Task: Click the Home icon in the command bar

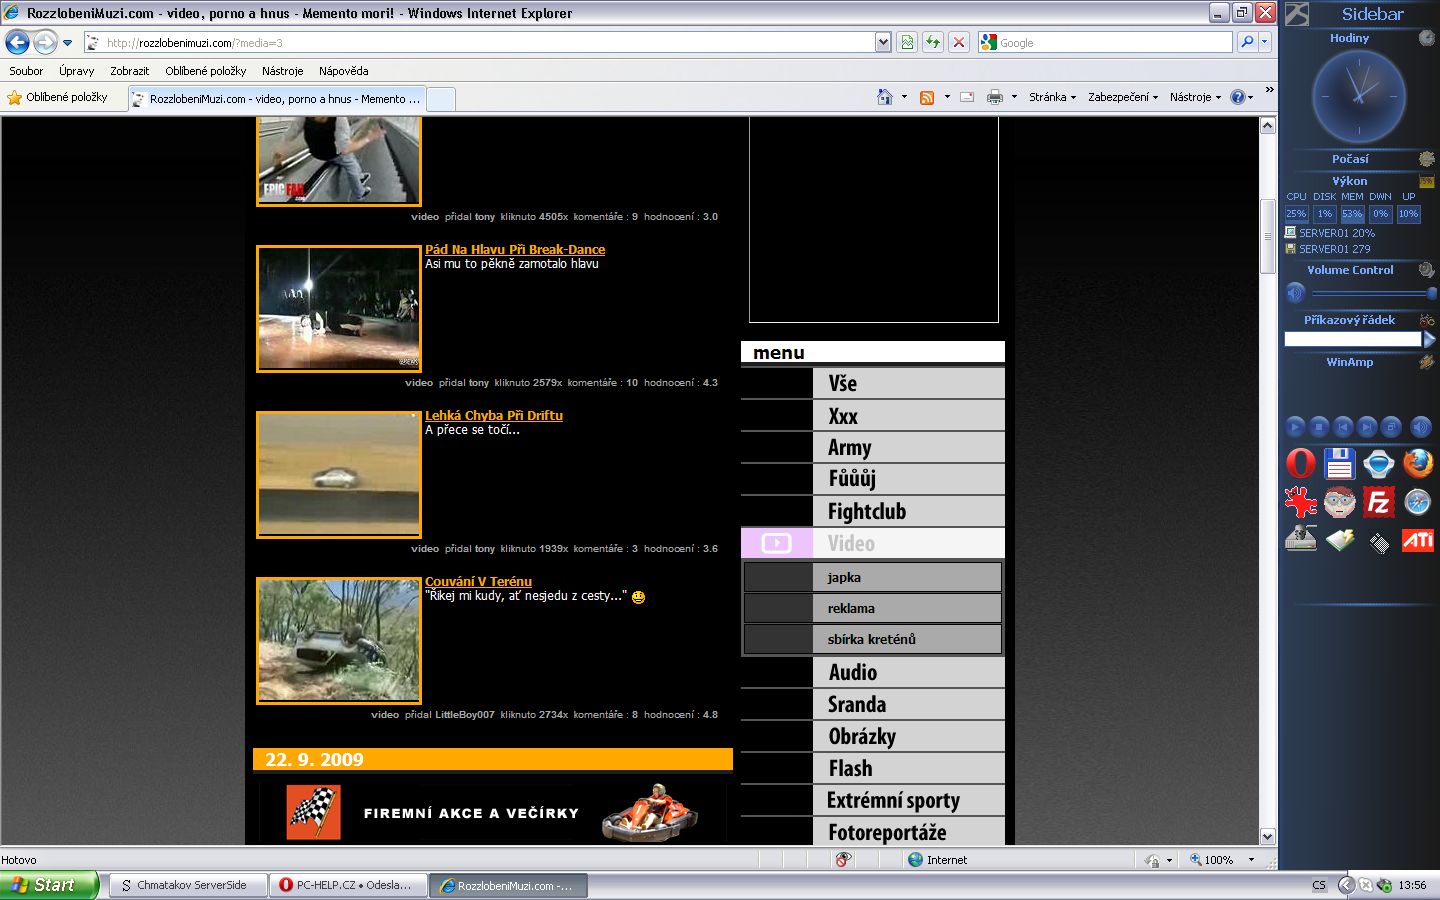Action: 884,97
